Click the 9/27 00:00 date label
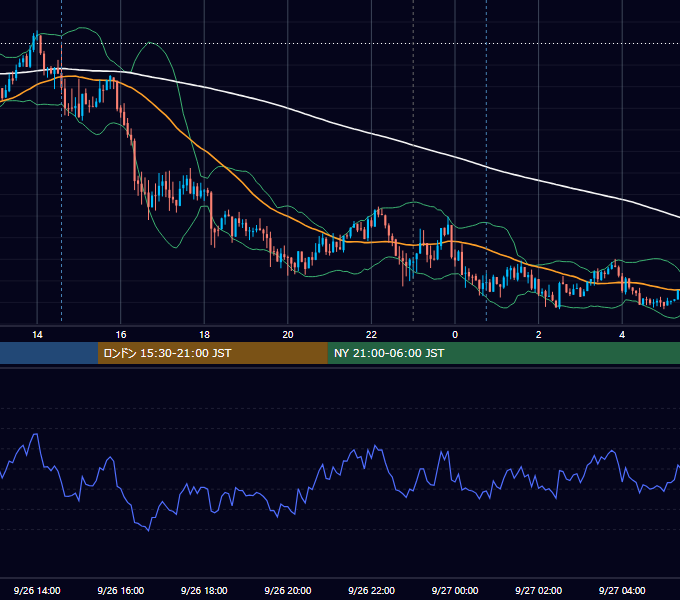 (x=455, y=590)
